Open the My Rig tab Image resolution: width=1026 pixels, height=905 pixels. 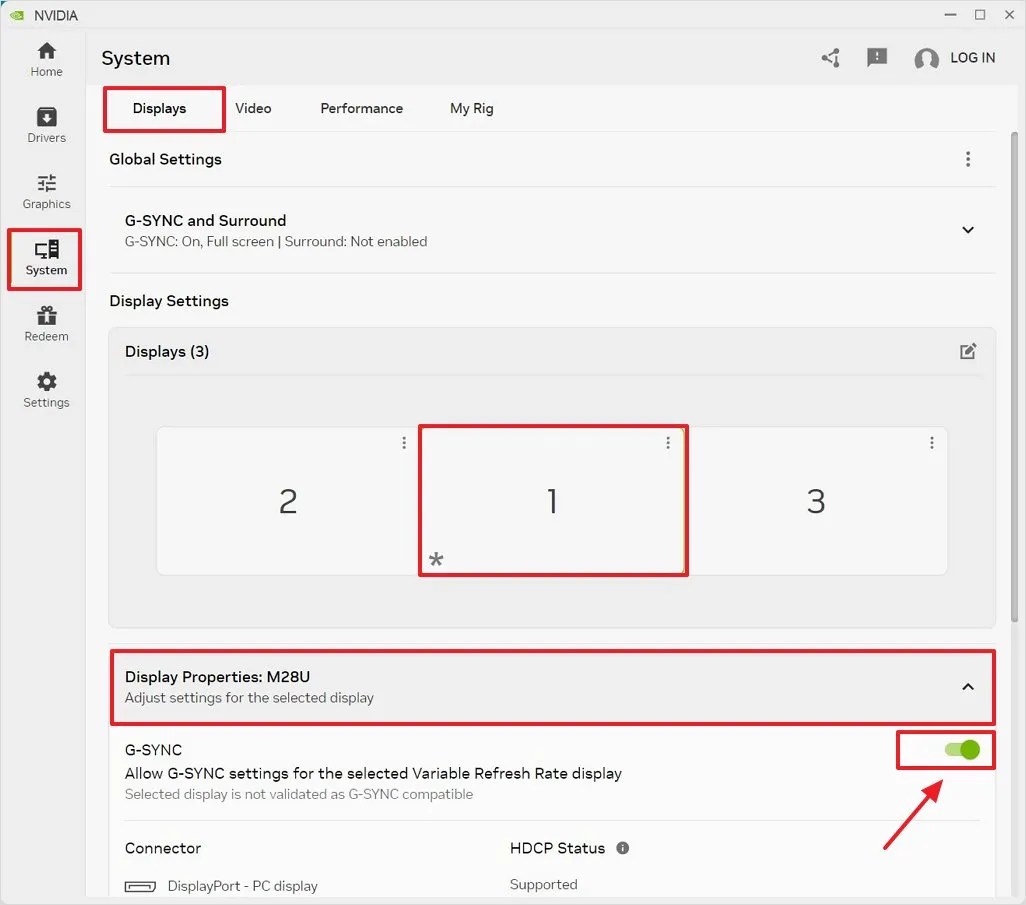coord(471,108)
